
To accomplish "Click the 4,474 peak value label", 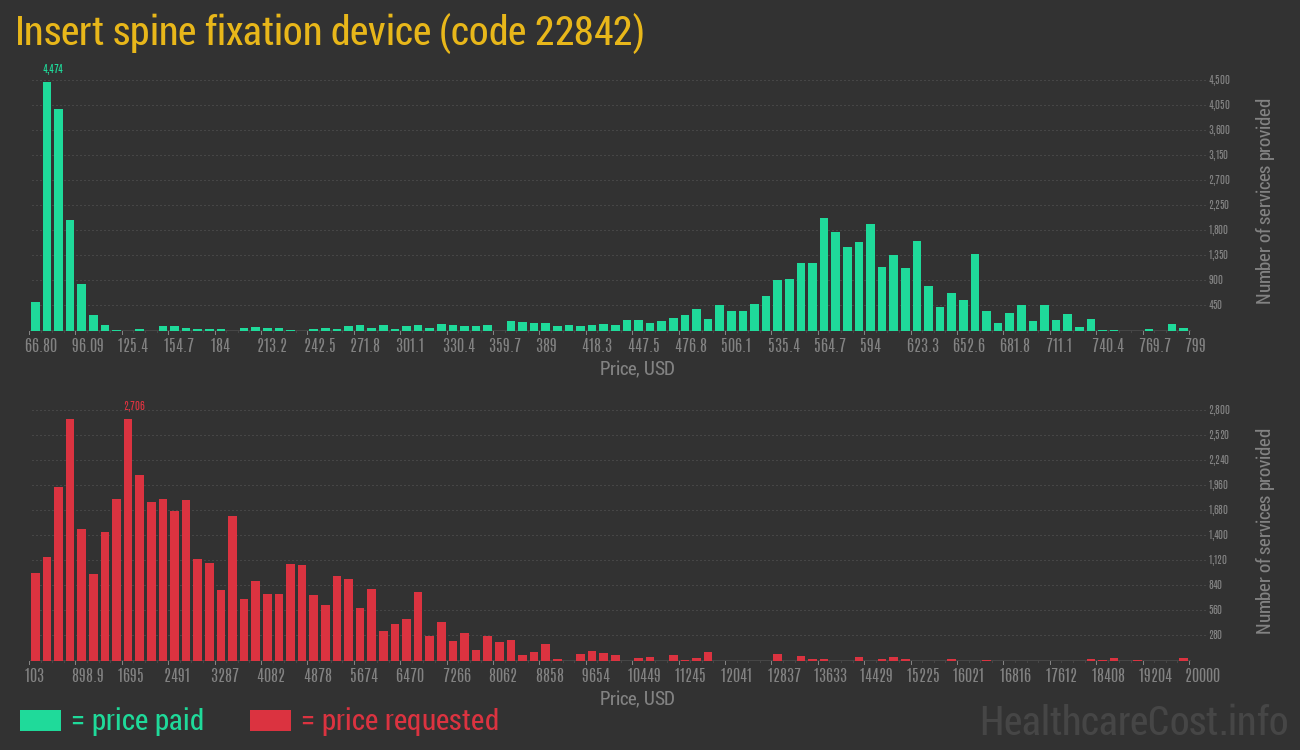I will pyautogui.click(x=53, y=69).
